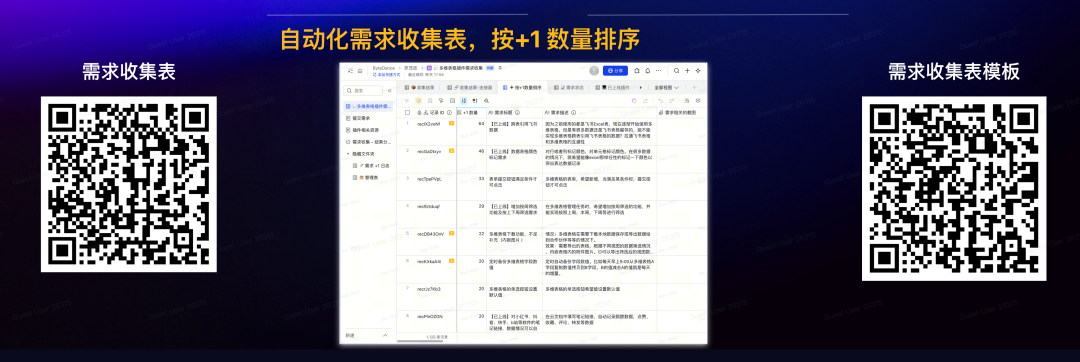Click the orange badge on row 6
Viewport: 1080px width, 362px height.
[451, 261]
